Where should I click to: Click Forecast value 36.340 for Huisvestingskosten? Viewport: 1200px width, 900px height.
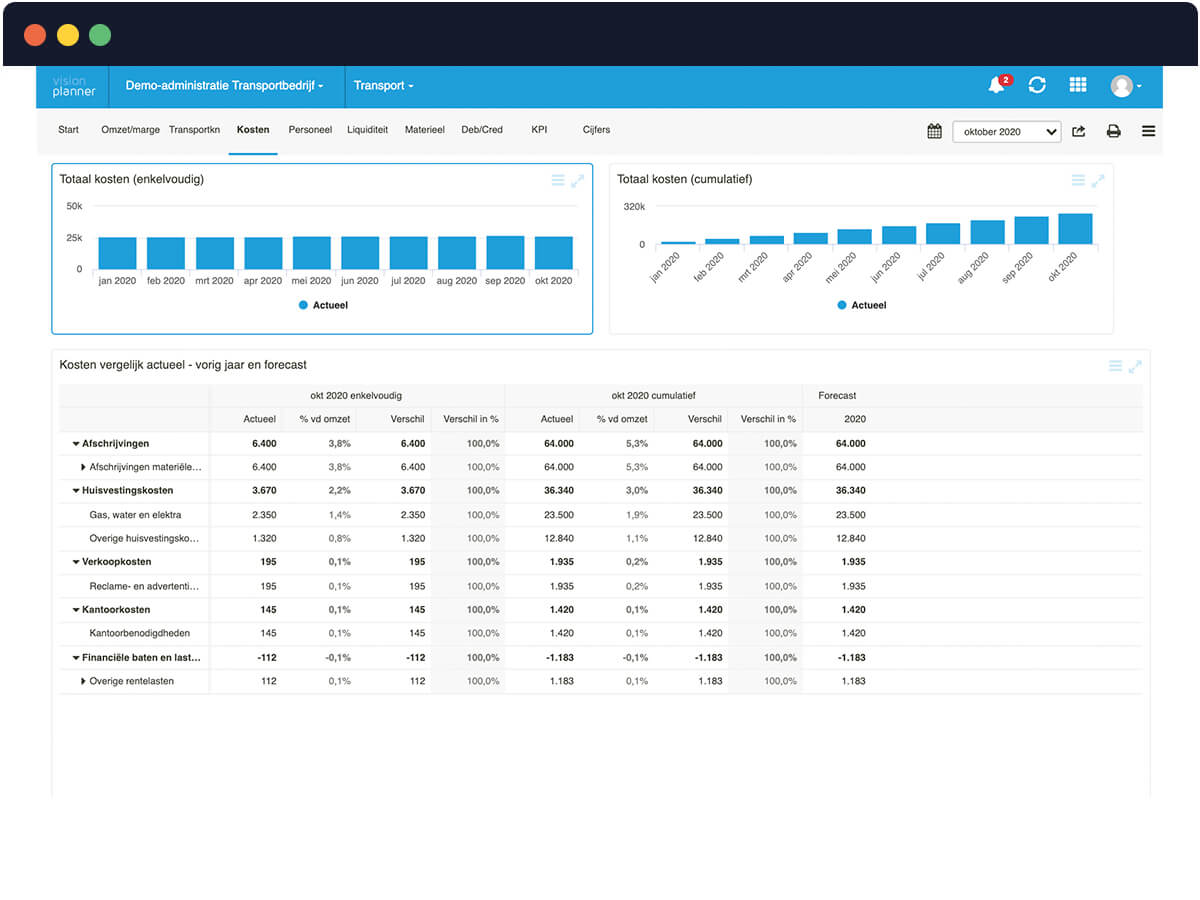(851, 491)
